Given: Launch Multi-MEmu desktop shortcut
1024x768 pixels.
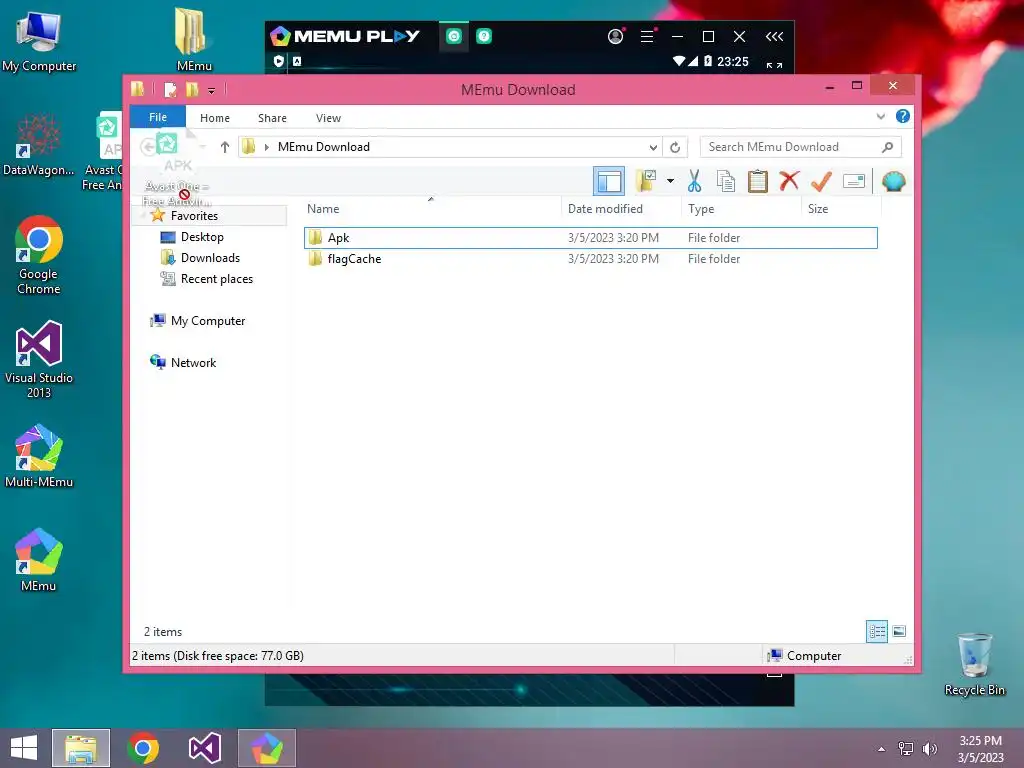Looking at the screenshot, I should tap(39, 456).
